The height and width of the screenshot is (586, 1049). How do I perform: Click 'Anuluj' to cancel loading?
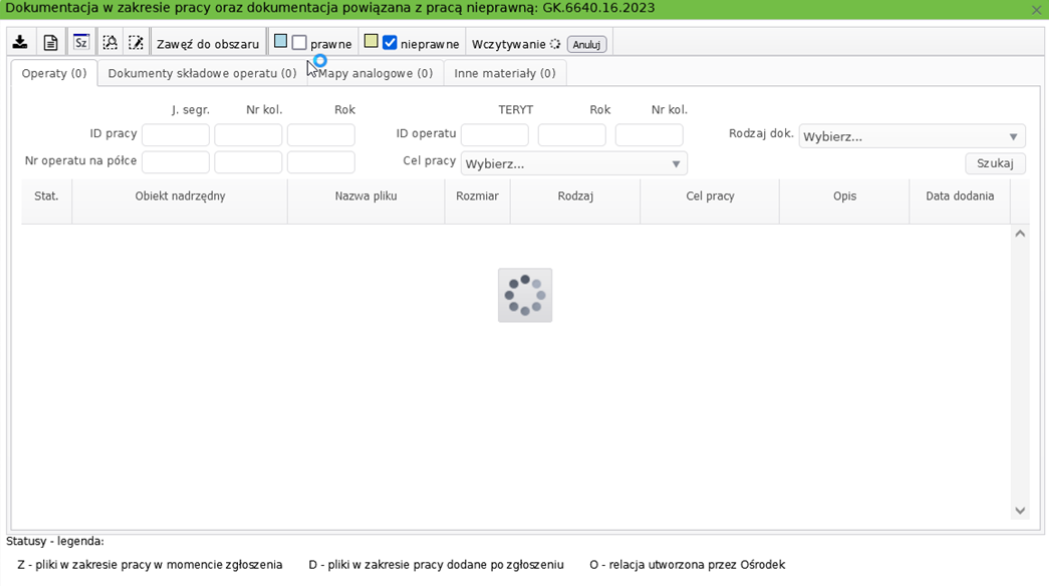pyautogui.click(x=586, y=44)
